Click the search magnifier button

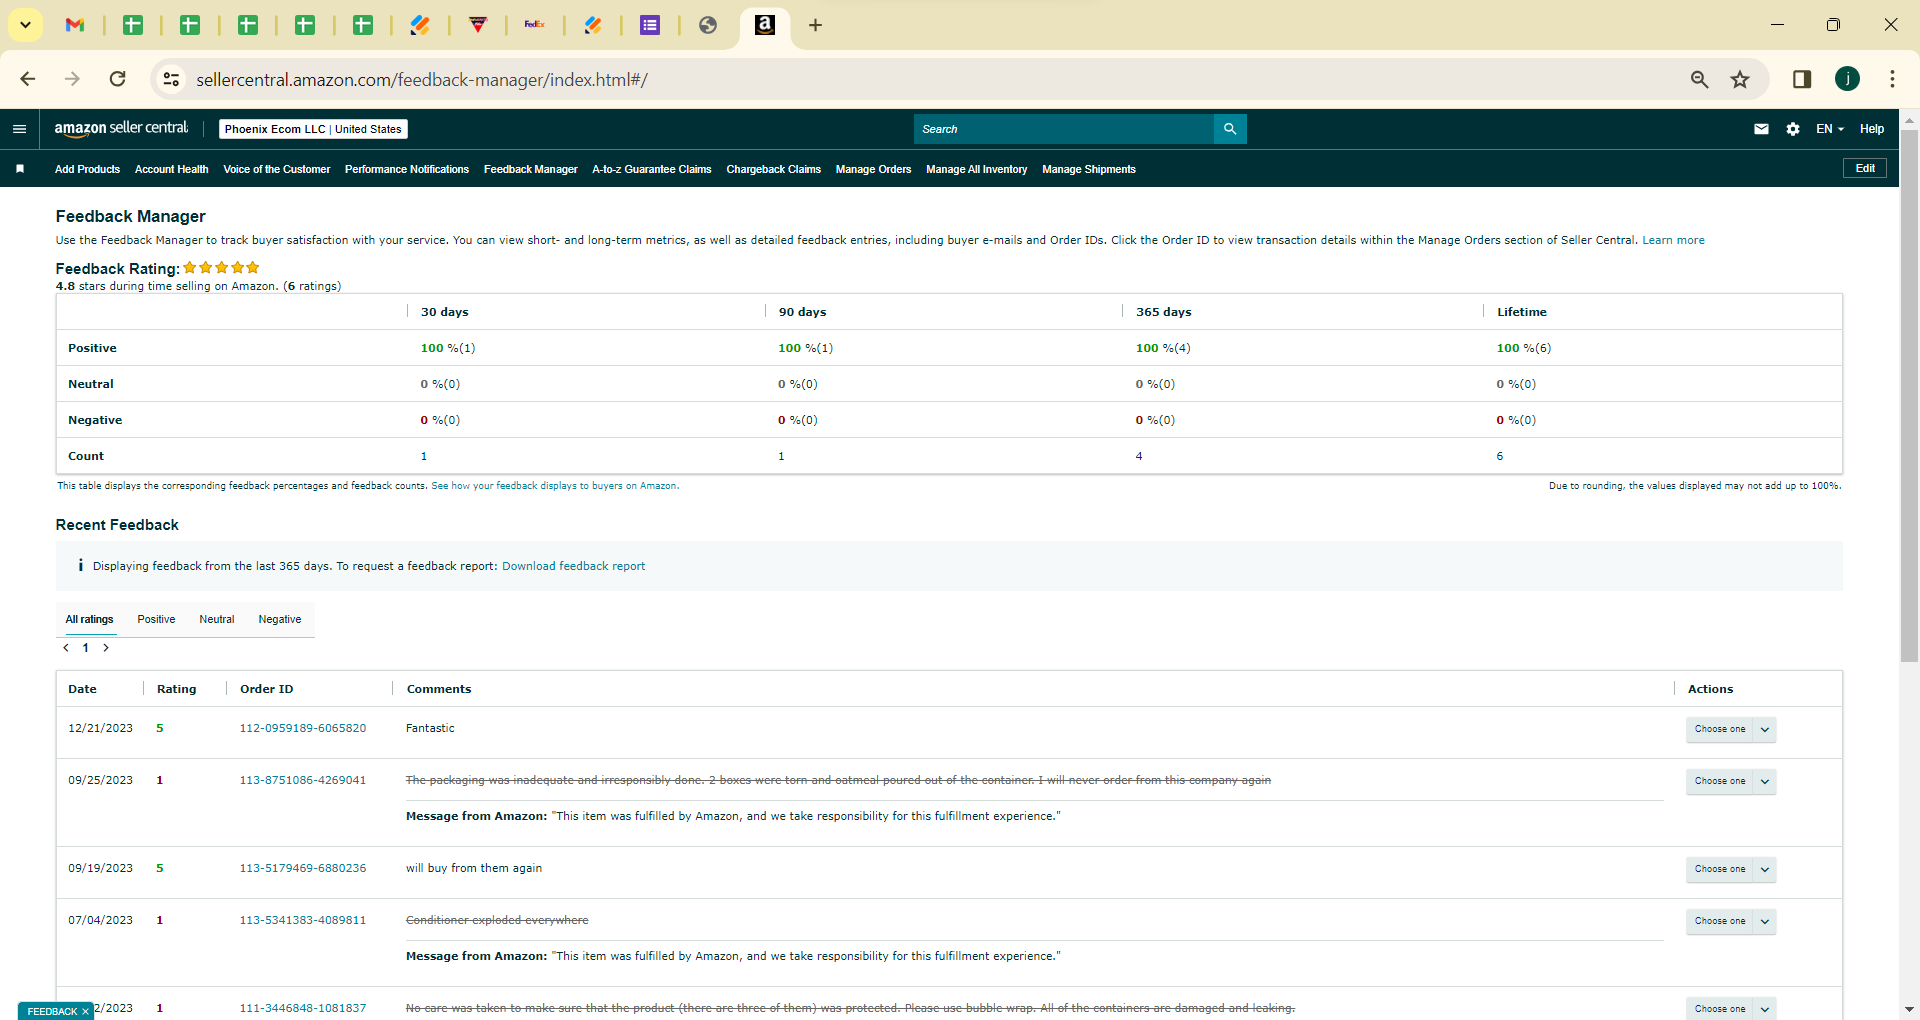1230,129
